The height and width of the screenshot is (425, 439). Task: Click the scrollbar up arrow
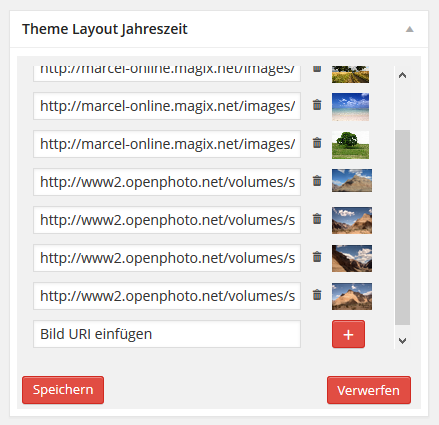tap(402, 75)
